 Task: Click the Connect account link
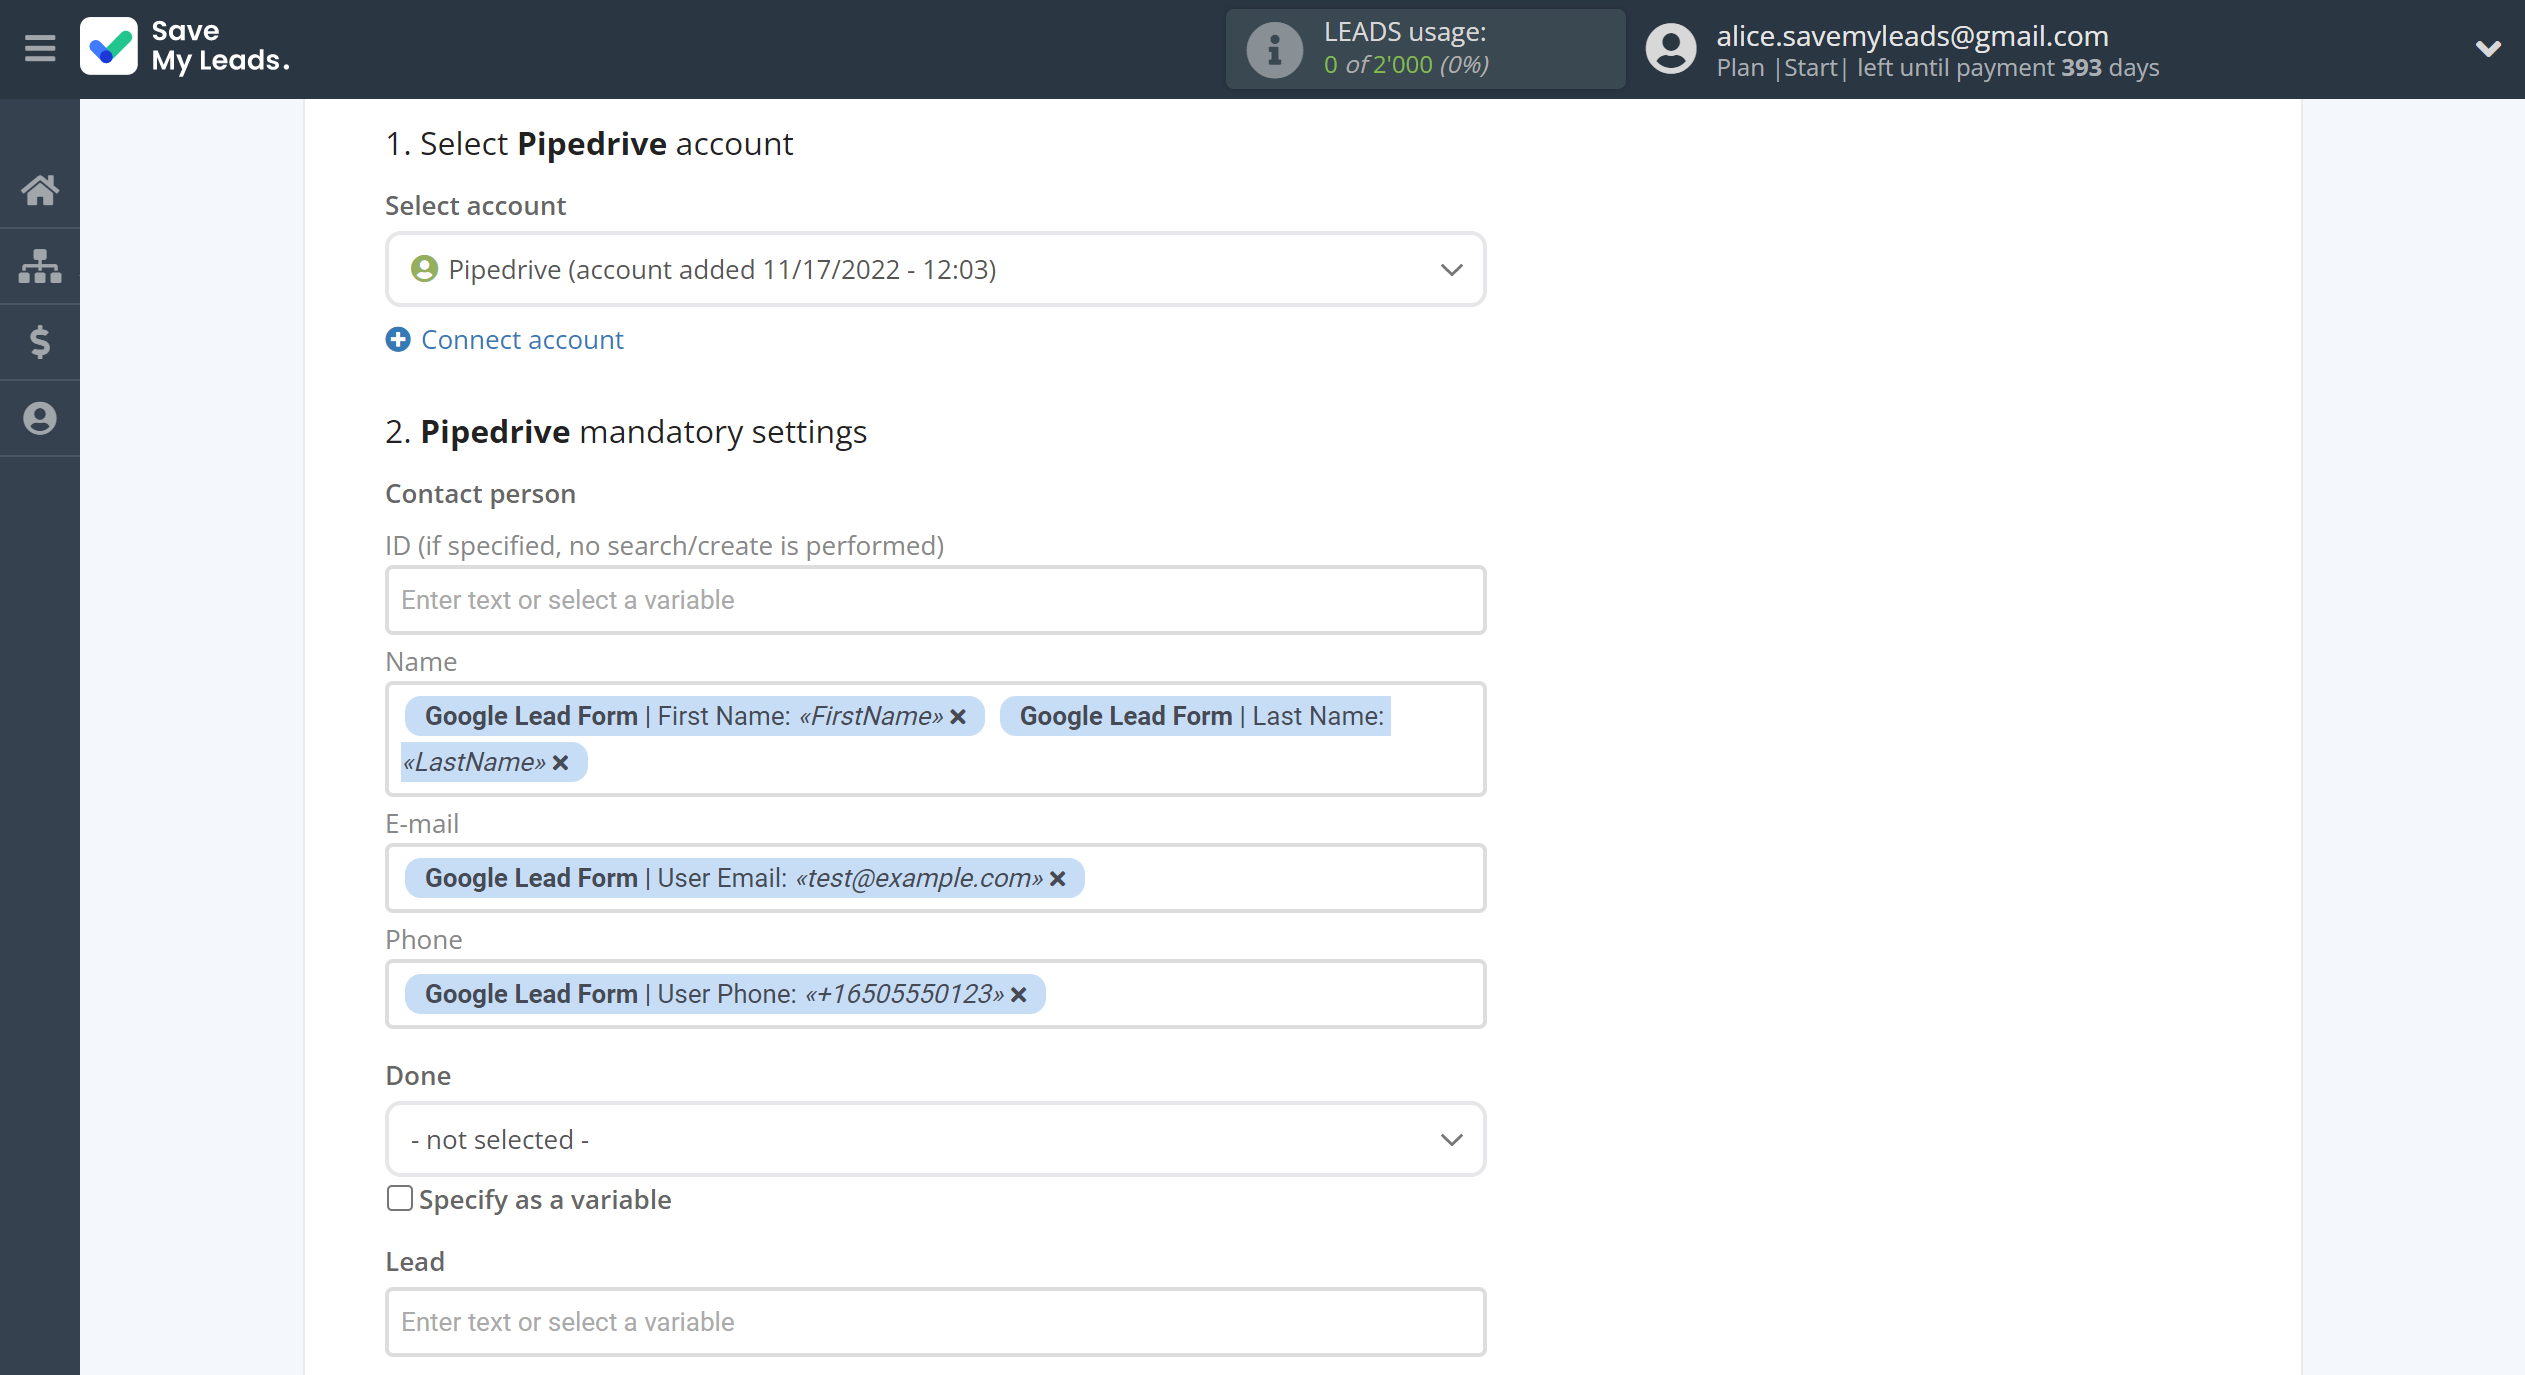pos(522,340)
